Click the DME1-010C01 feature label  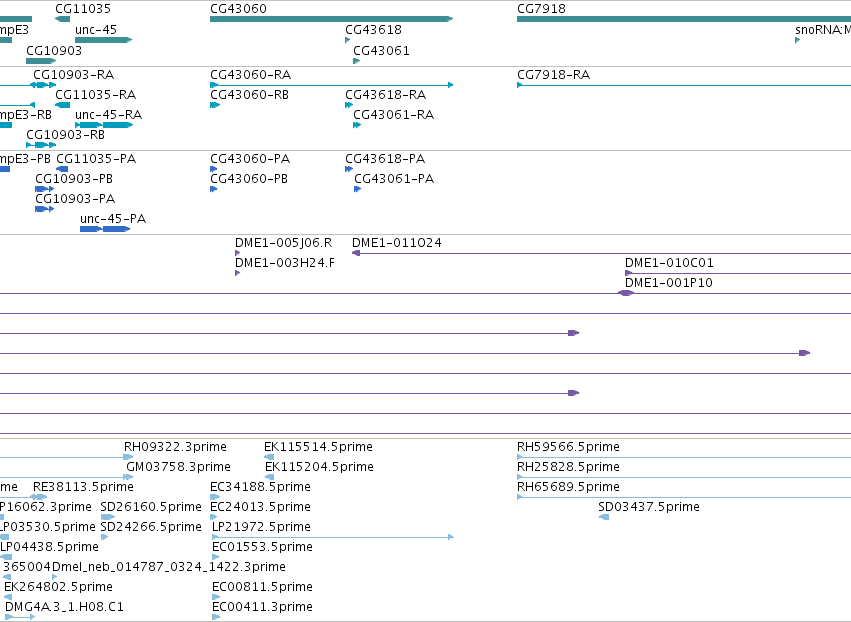point(669,263)
